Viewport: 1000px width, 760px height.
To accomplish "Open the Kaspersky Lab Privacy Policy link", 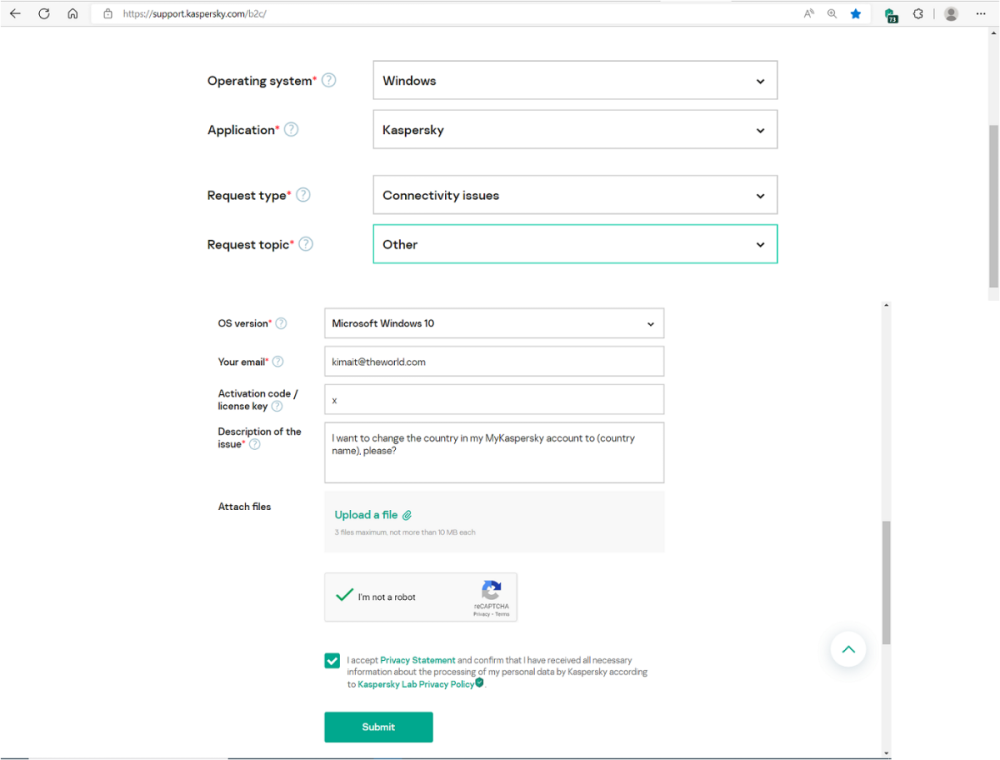I will [x=415, y=685].
